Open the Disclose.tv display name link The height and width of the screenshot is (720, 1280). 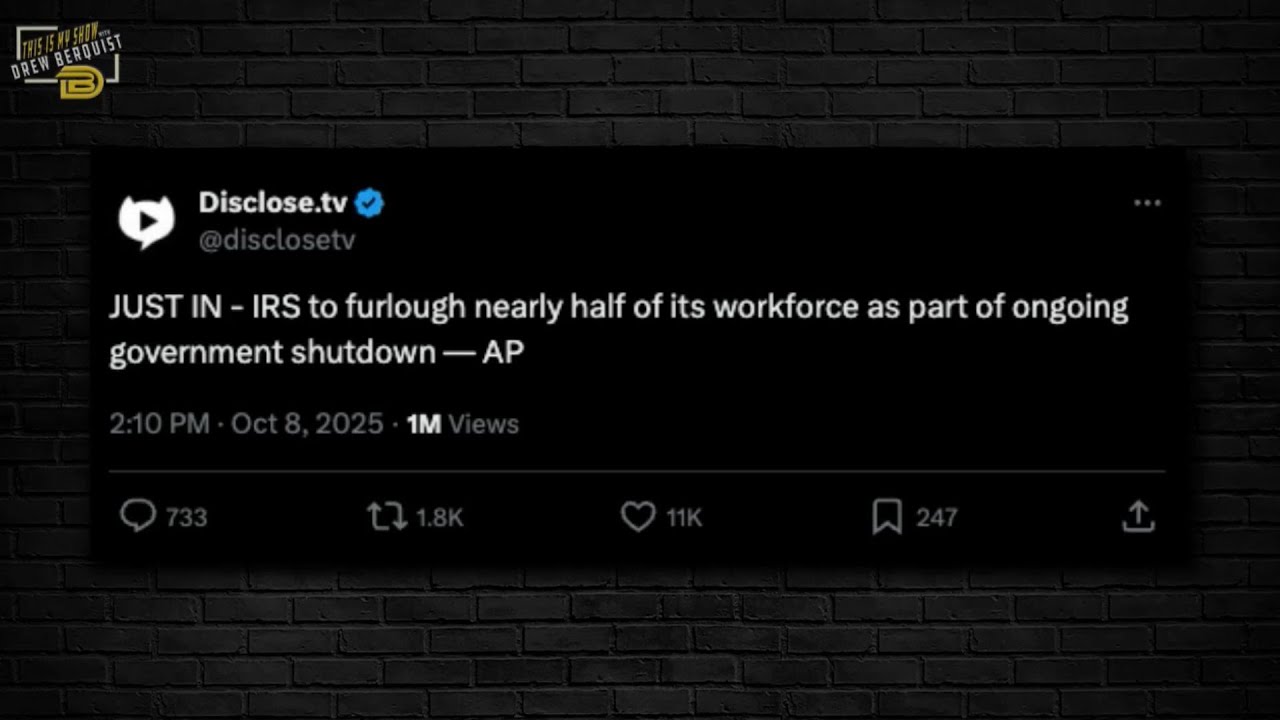point(273,203)
